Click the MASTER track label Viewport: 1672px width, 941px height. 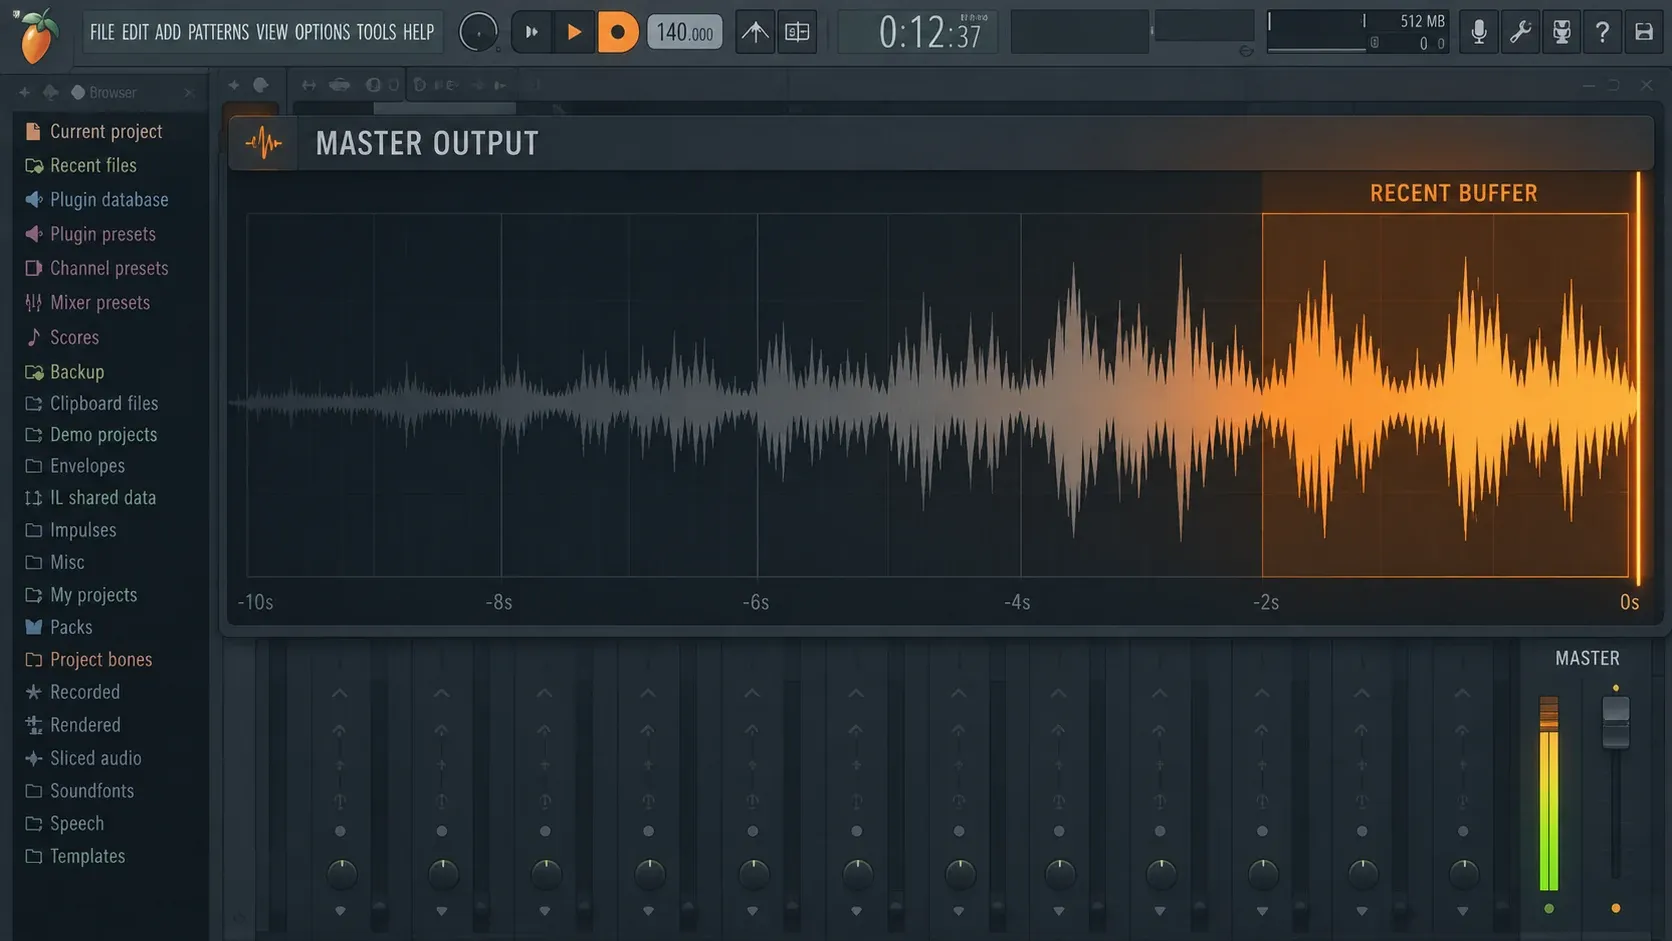tap(1587, 658)
